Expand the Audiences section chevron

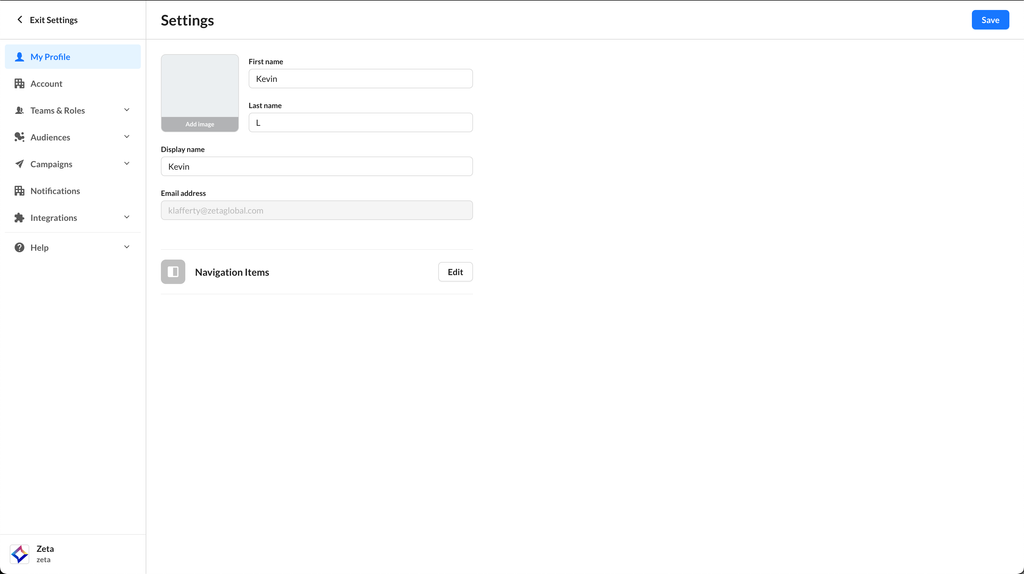127,137
